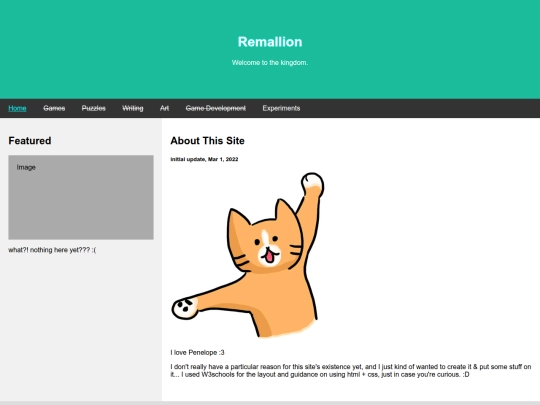Image resolution: width=540 pixels, height=405 pixels.
Task: Click the cat's outstretched paw with toe beans
Action: click(x=185, y=308)
